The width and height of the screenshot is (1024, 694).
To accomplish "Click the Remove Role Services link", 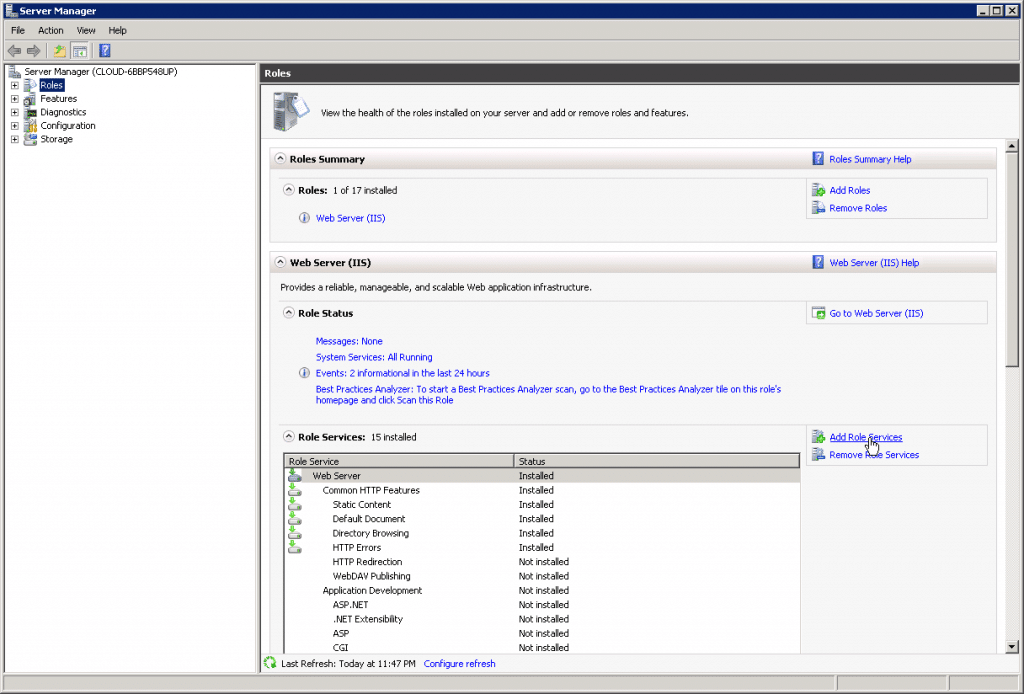I will tap(874, 455).
